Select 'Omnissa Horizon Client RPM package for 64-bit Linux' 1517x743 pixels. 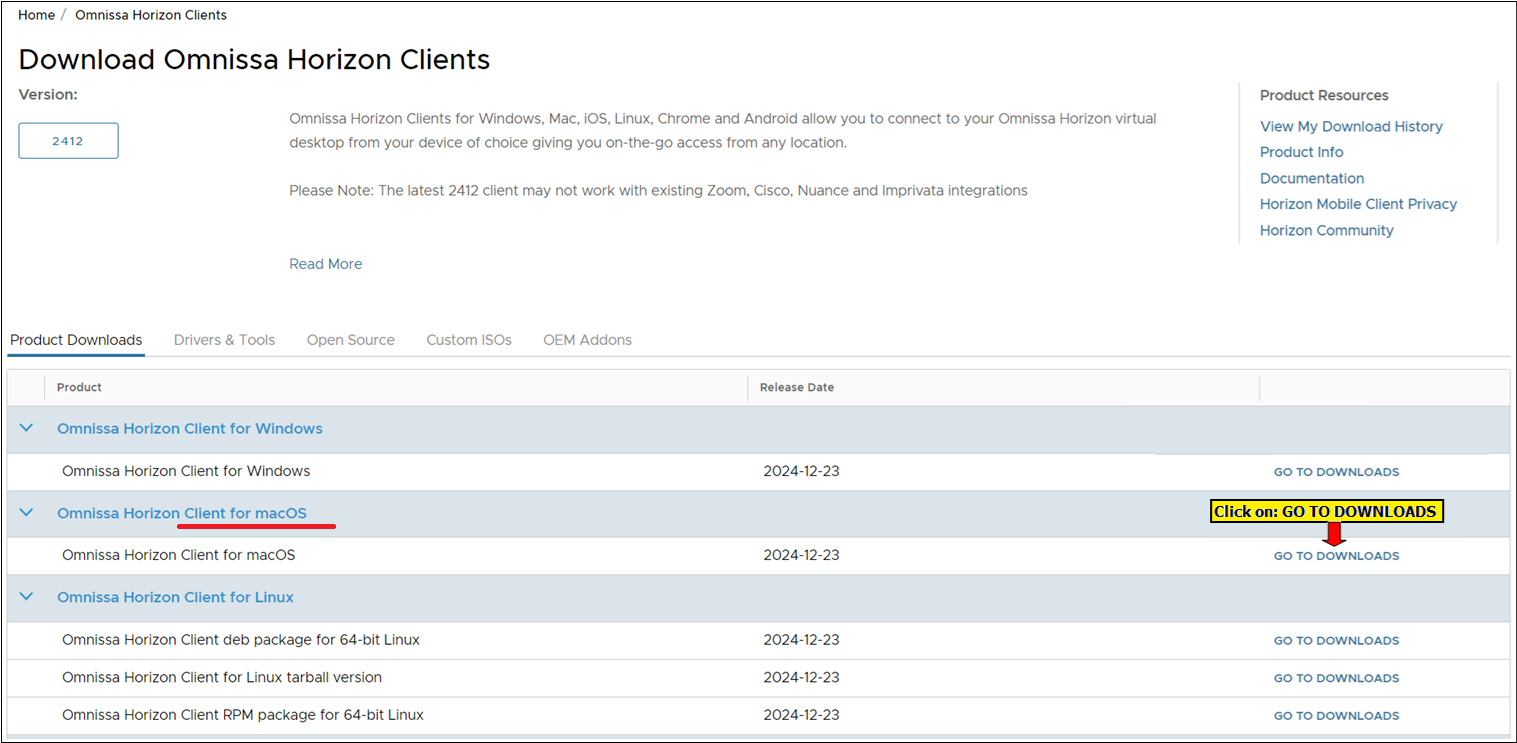pyautogui.click(x=243, y=715)
